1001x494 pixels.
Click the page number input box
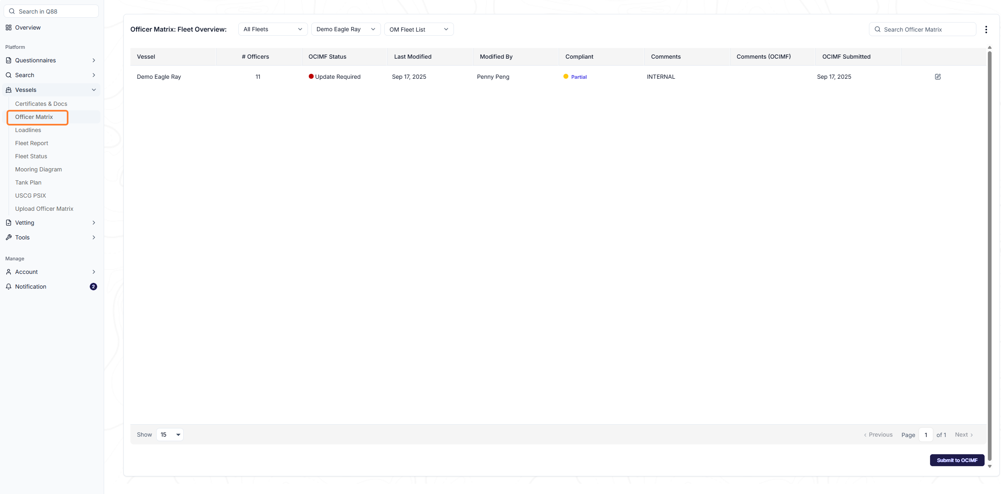tap(926, 435)
